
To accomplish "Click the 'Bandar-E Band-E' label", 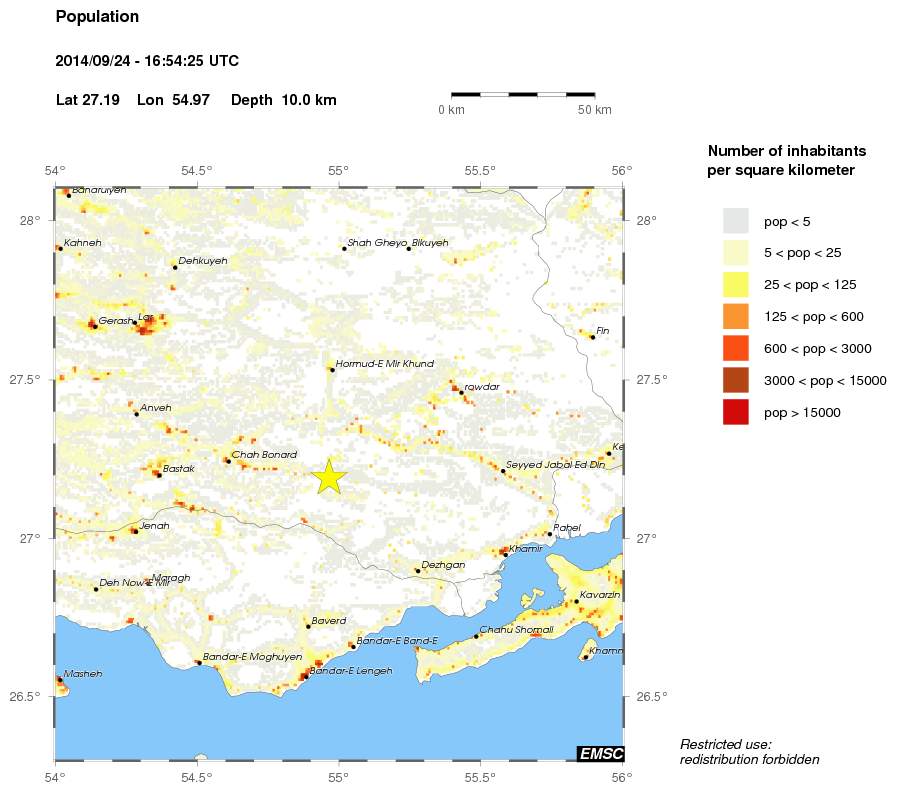I will [397, 641].
